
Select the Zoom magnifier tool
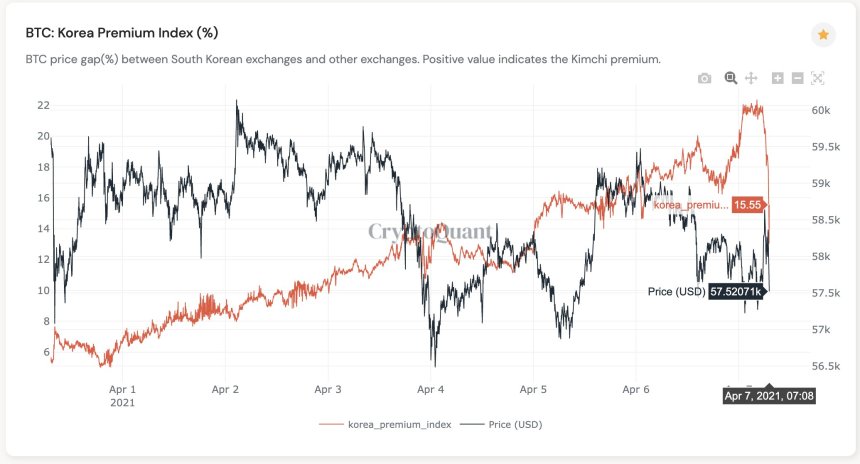coord(730,78)
